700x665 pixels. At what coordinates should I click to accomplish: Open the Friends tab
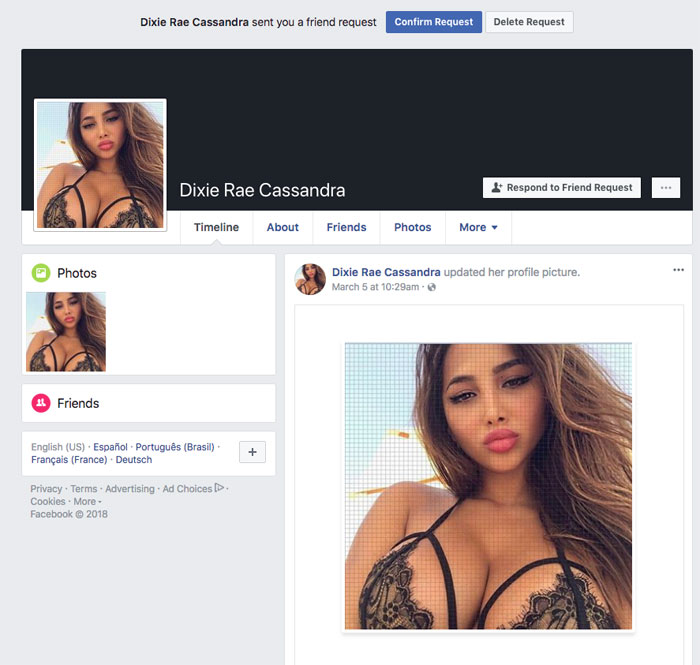point(346,227)
